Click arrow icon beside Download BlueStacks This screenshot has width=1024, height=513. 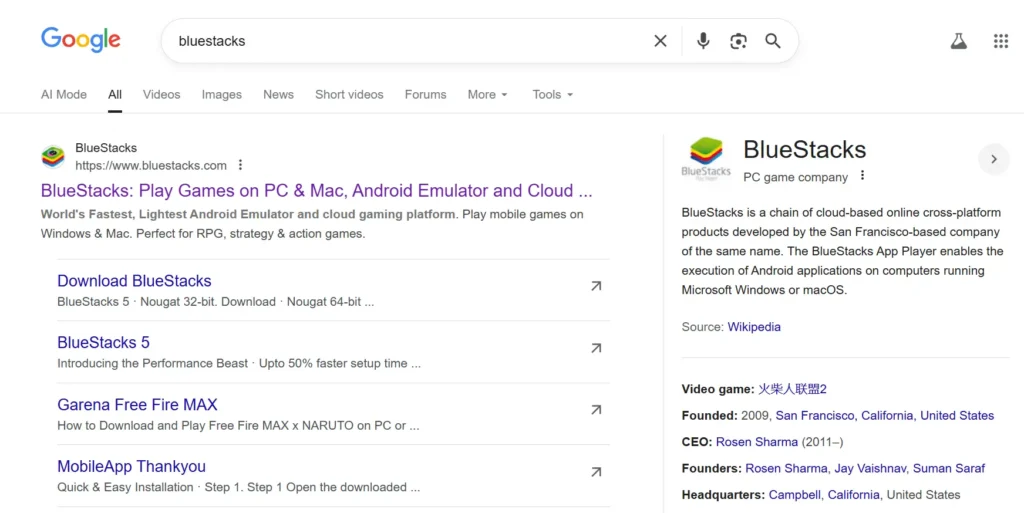(596, 286)
